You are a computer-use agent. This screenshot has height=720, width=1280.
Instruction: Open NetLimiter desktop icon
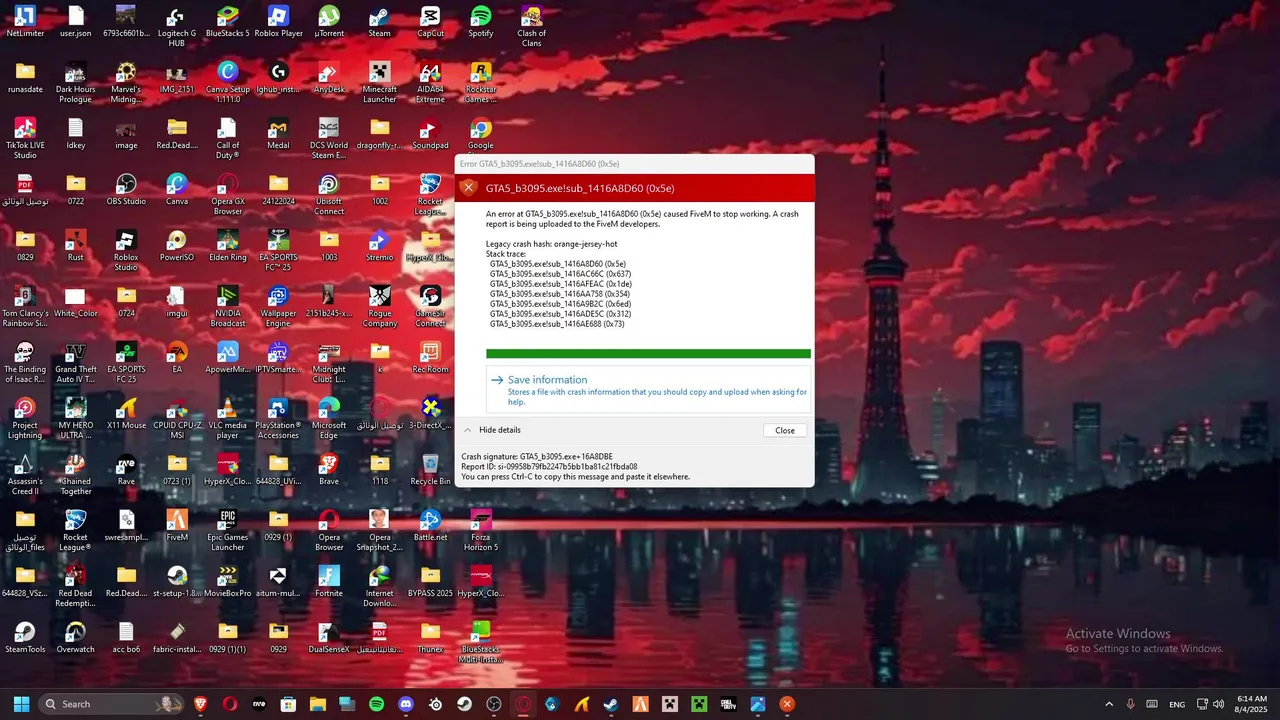(x=25, y=21)
